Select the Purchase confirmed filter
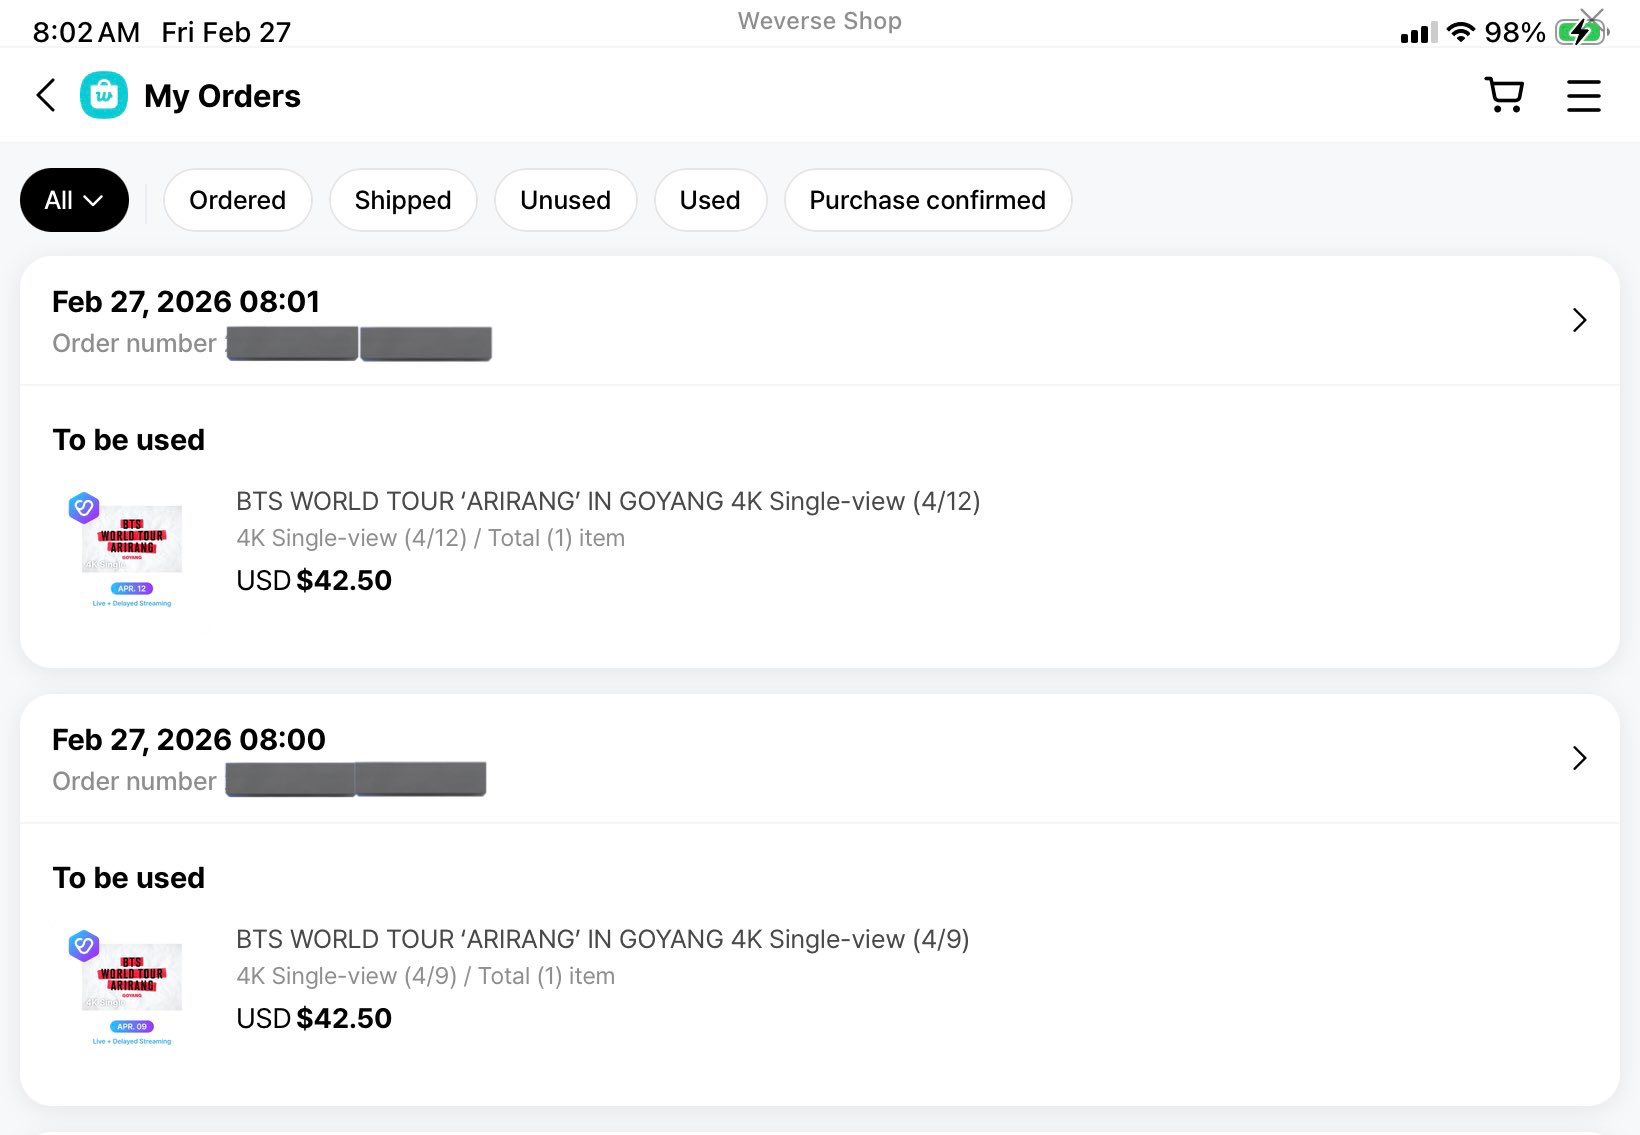This screenshot has width=1640, height=1135. click(x=927, y=200)
